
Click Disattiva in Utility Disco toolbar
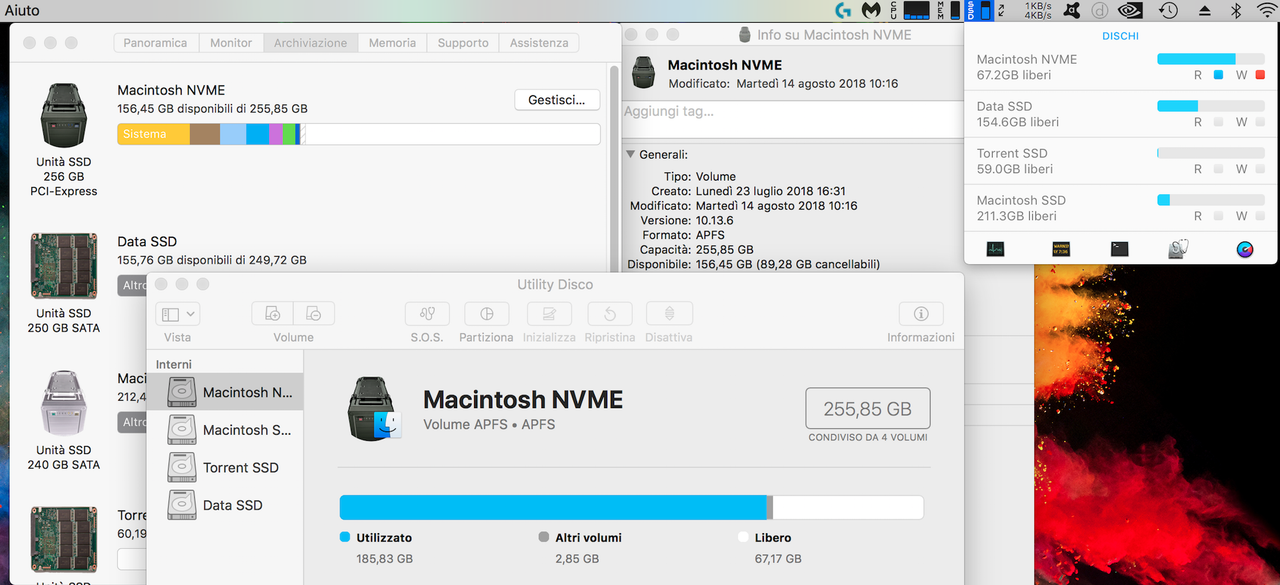click(669, 313)
